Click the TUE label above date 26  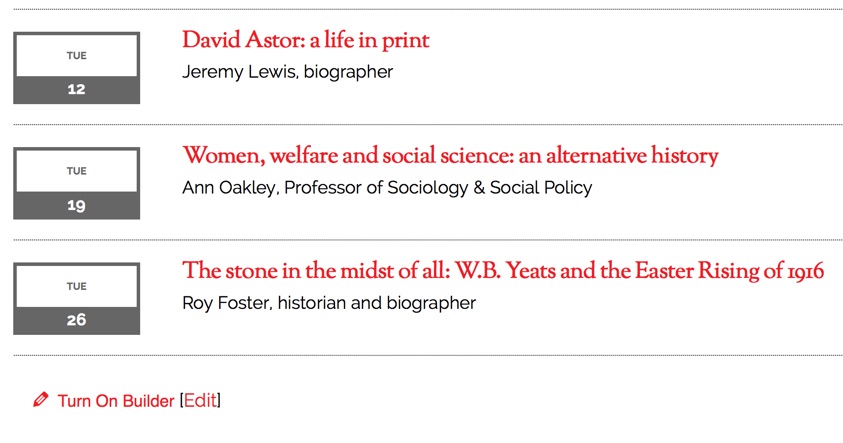[76, 286]
